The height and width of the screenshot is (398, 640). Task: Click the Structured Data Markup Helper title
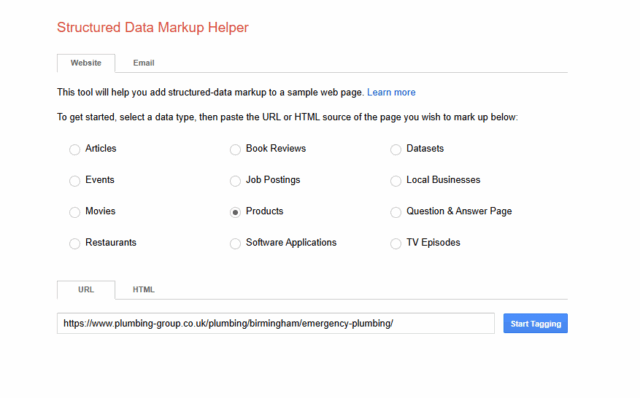click(153, 27)
